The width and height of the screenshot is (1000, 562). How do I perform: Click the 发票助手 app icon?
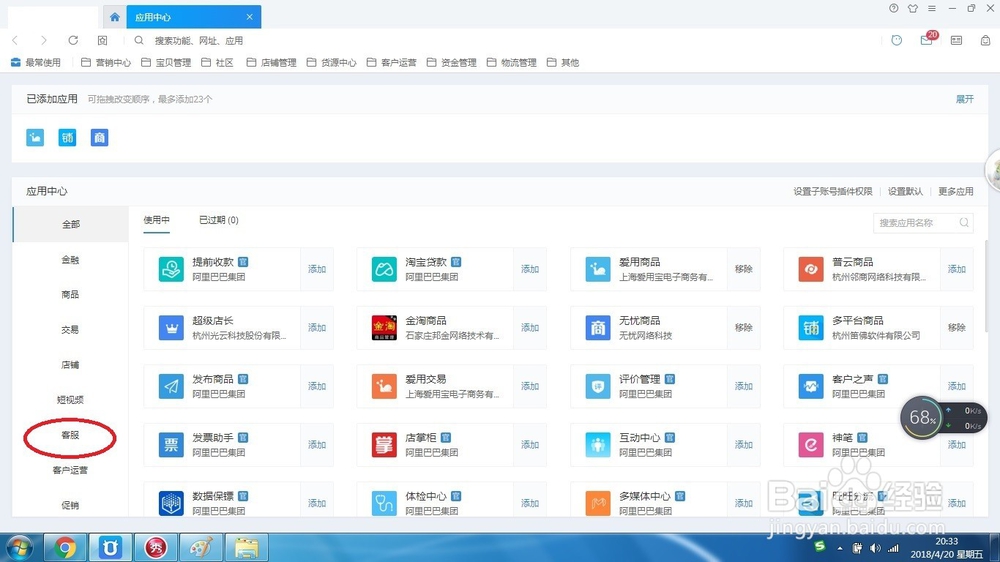pyautogui.click(x=171, y=445)
